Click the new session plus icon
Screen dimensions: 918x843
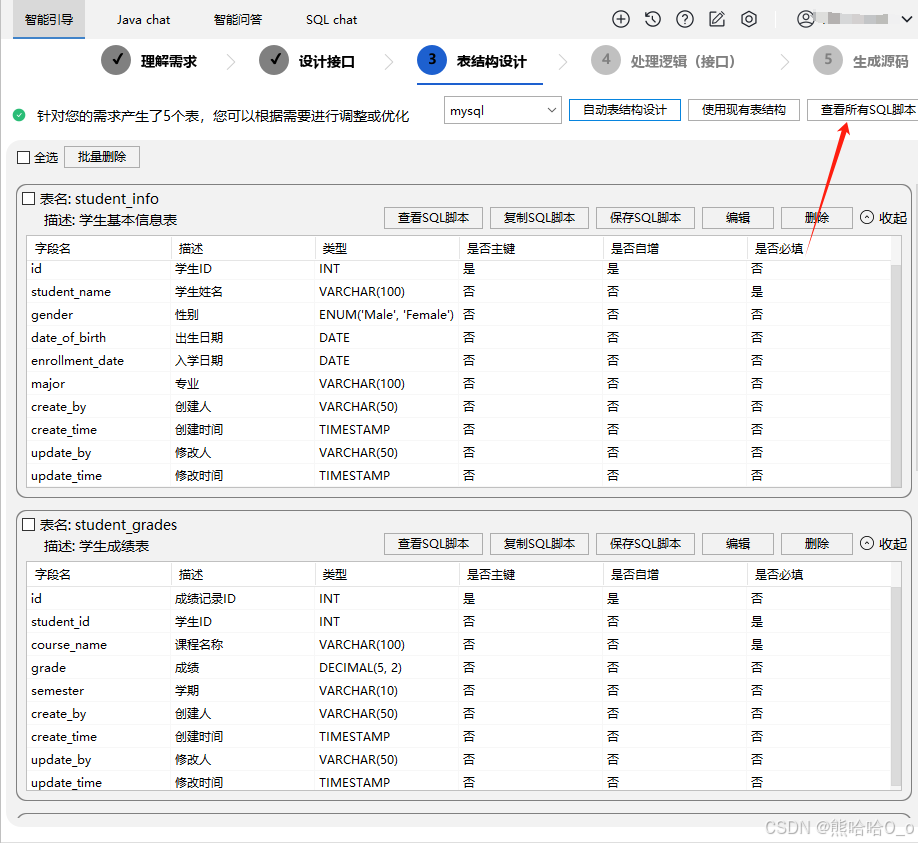pos(621,19)
